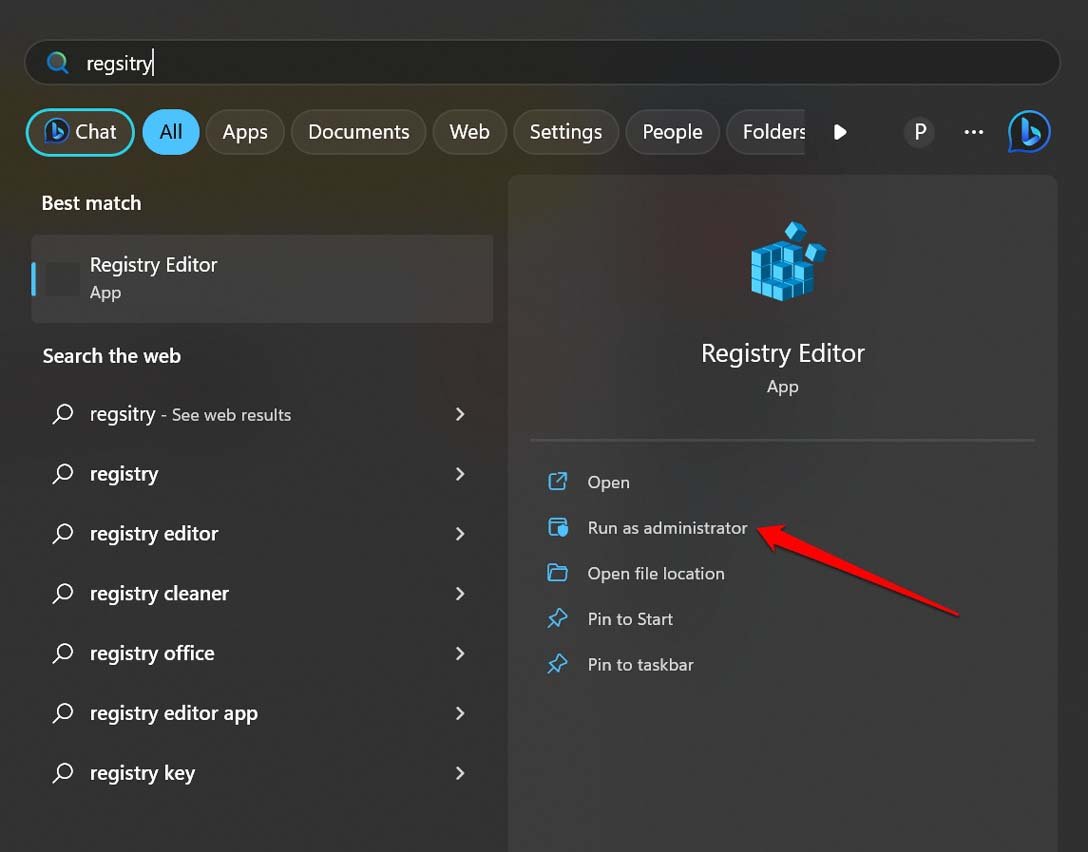The height and width of the screenshot is (852, 1088).
Task: Open the three-dots more options menu
Action: click(974, 132)
